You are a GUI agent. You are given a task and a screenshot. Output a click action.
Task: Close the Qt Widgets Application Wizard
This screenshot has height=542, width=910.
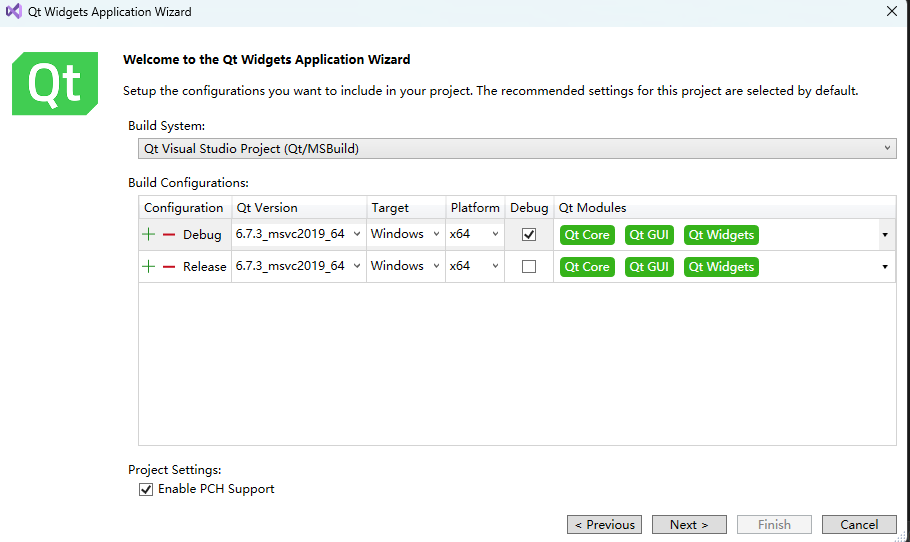tap(892, 11)
